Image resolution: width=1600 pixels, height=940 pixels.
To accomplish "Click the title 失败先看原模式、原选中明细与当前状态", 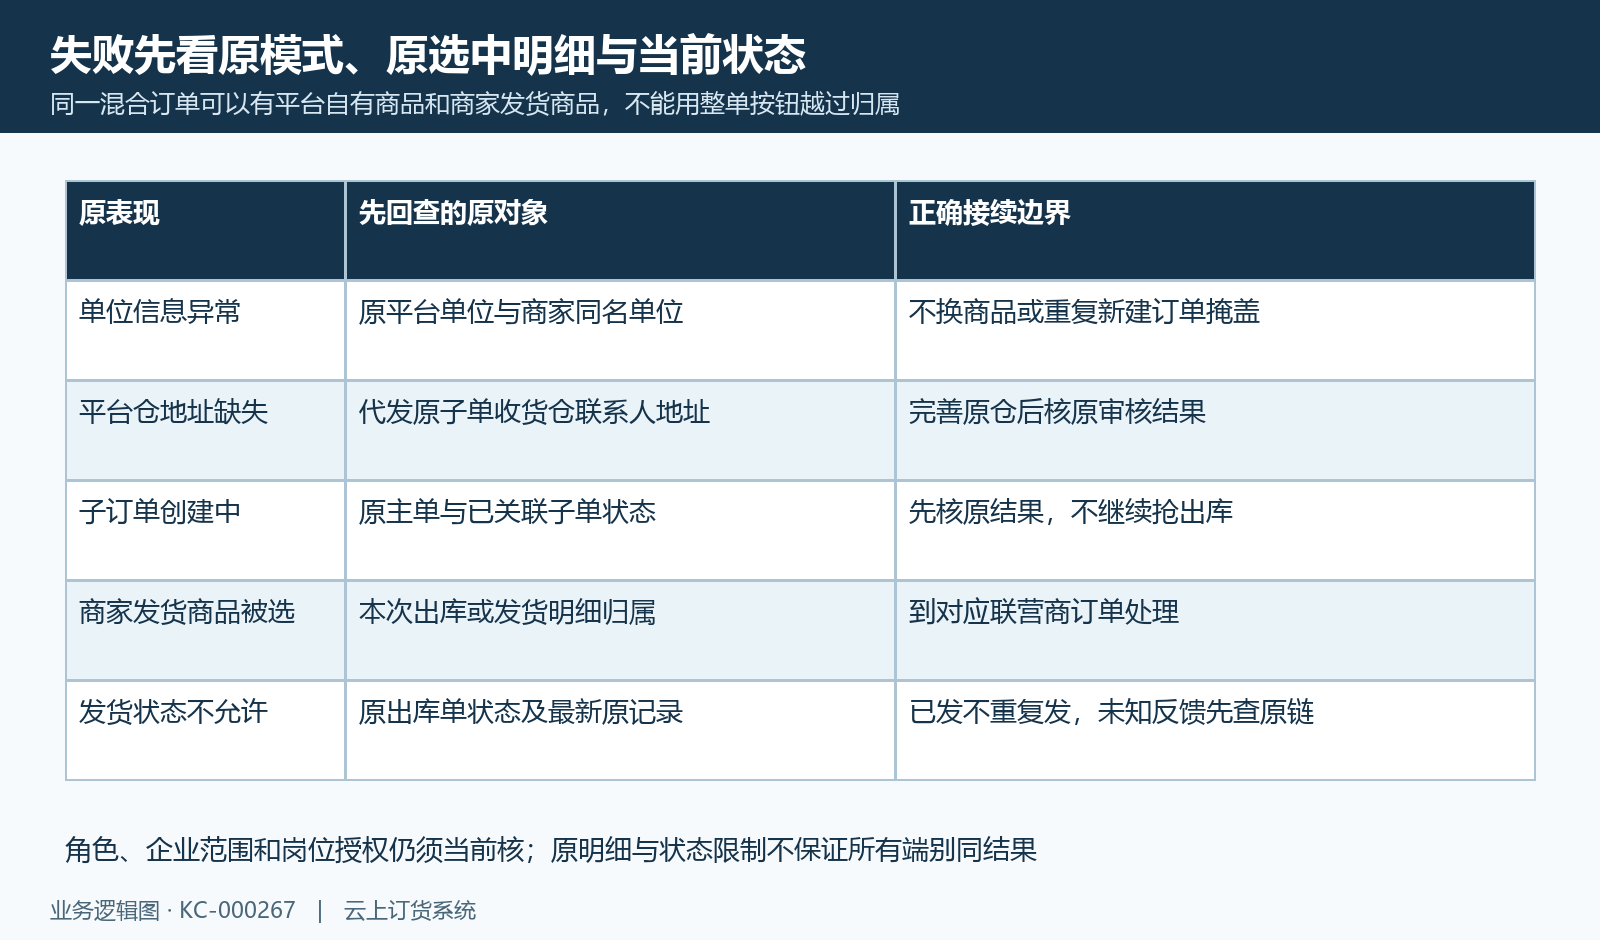I will coord(428,55).
